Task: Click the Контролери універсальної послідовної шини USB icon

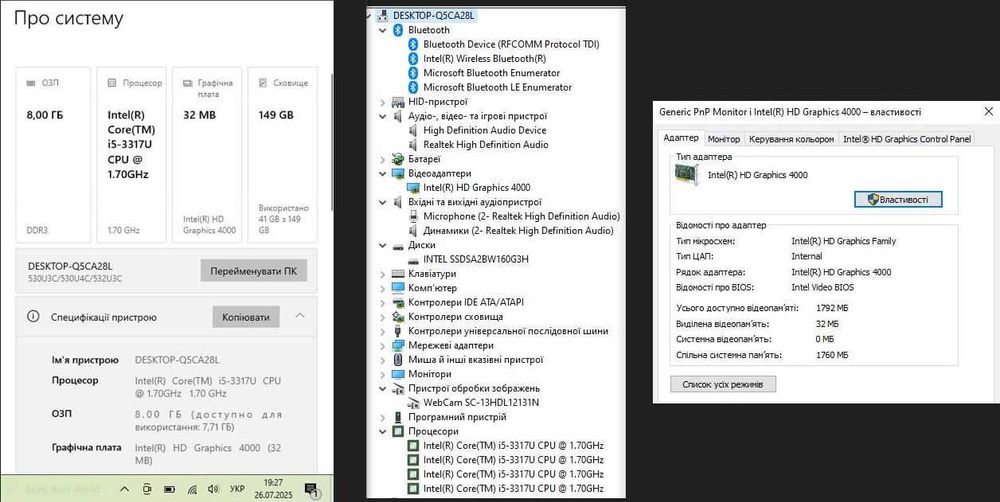Action: tap(398, 331)
